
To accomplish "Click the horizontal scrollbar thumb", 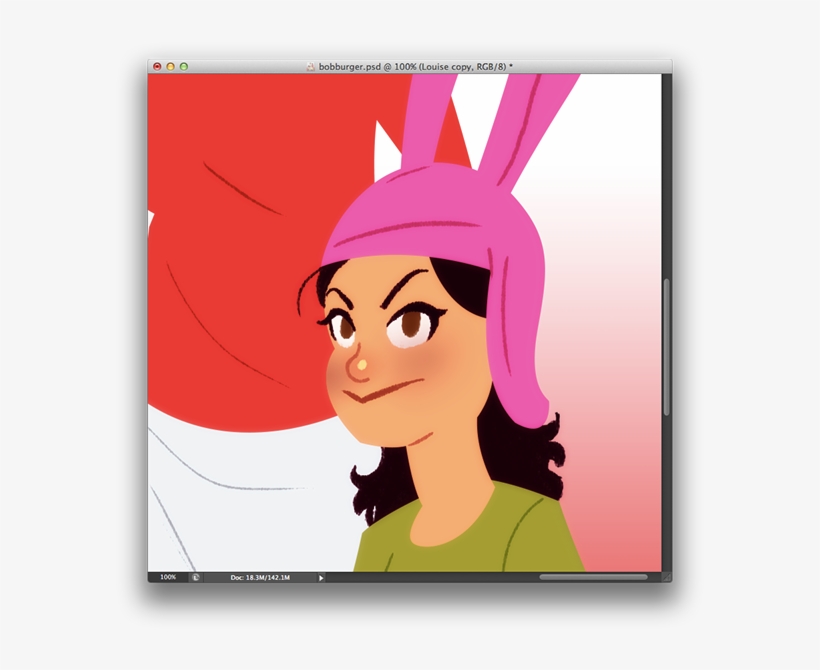I will [593, 577].
